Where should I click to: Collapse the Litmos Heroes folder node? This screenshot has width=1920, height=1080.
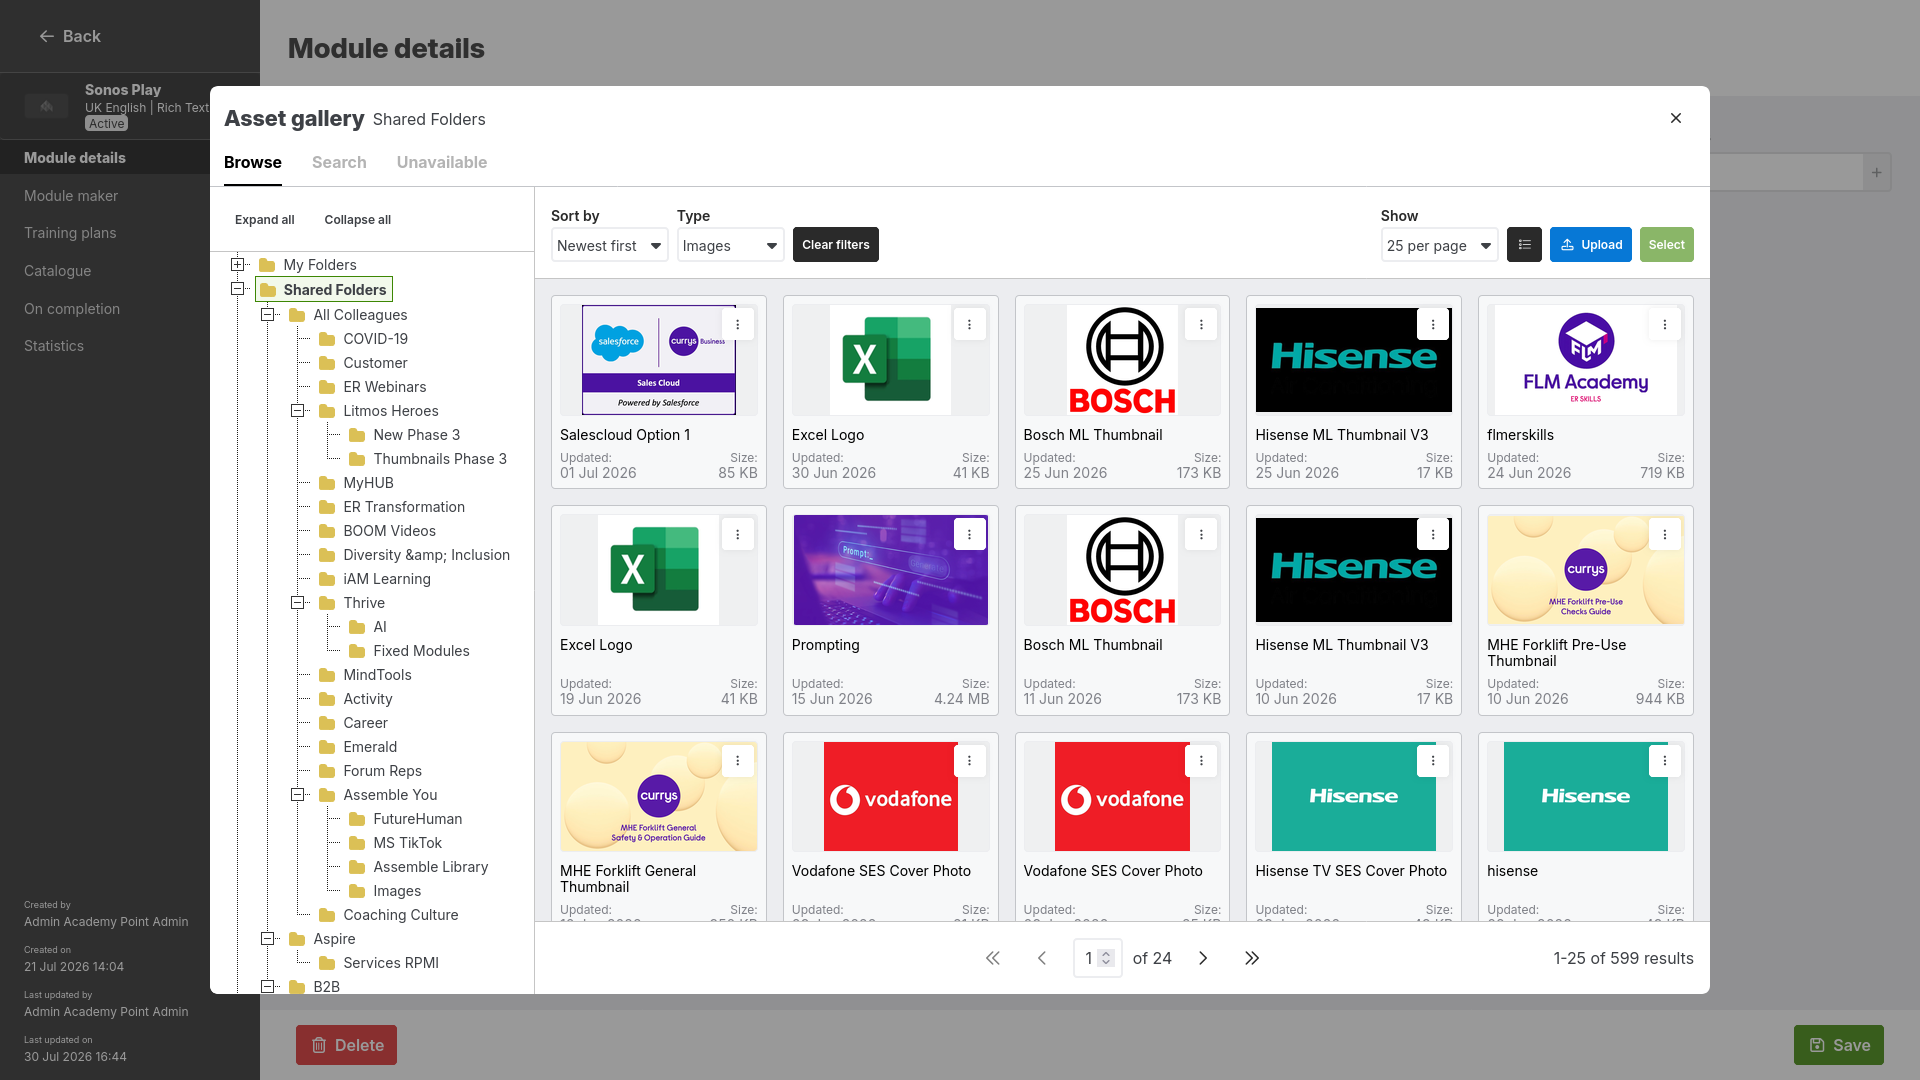point(298,411)
